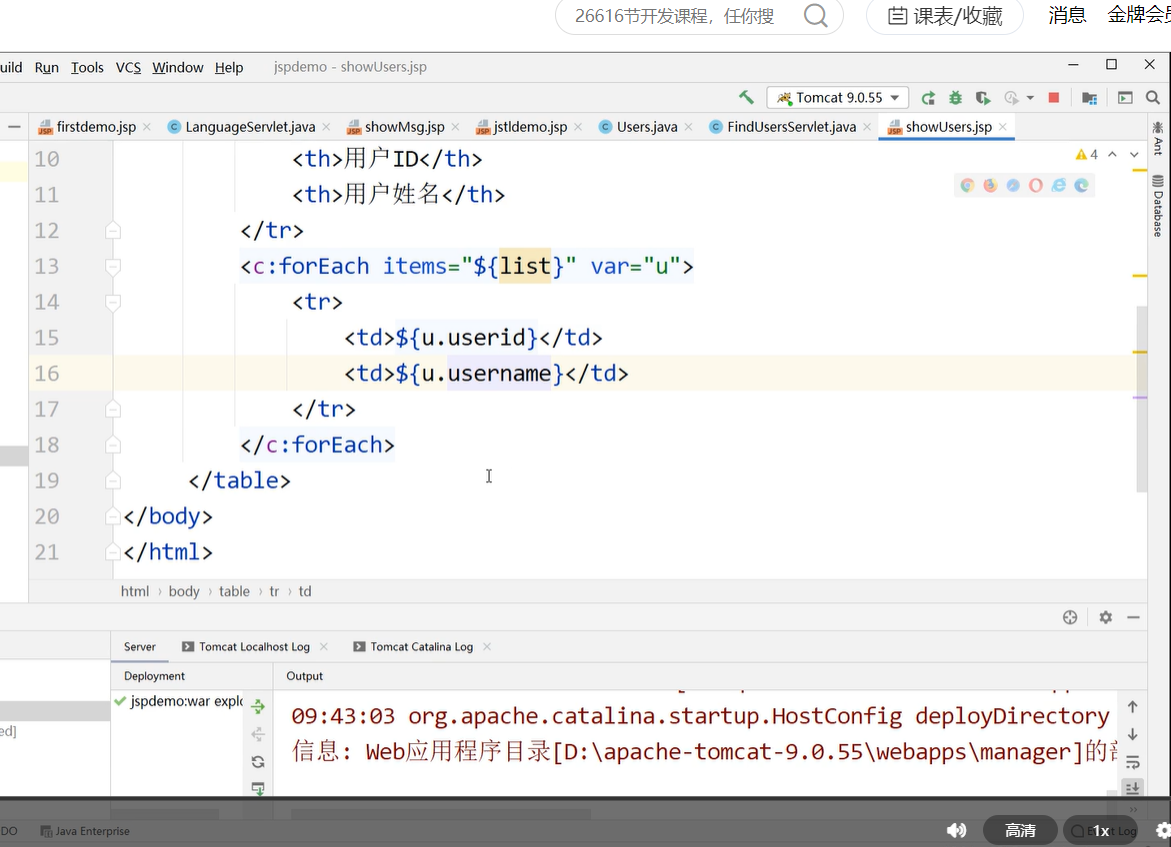This screenshot has width=1171, height=847.
Task: Toggle the fold marker at line 18
Action: (x=113, y=445)
